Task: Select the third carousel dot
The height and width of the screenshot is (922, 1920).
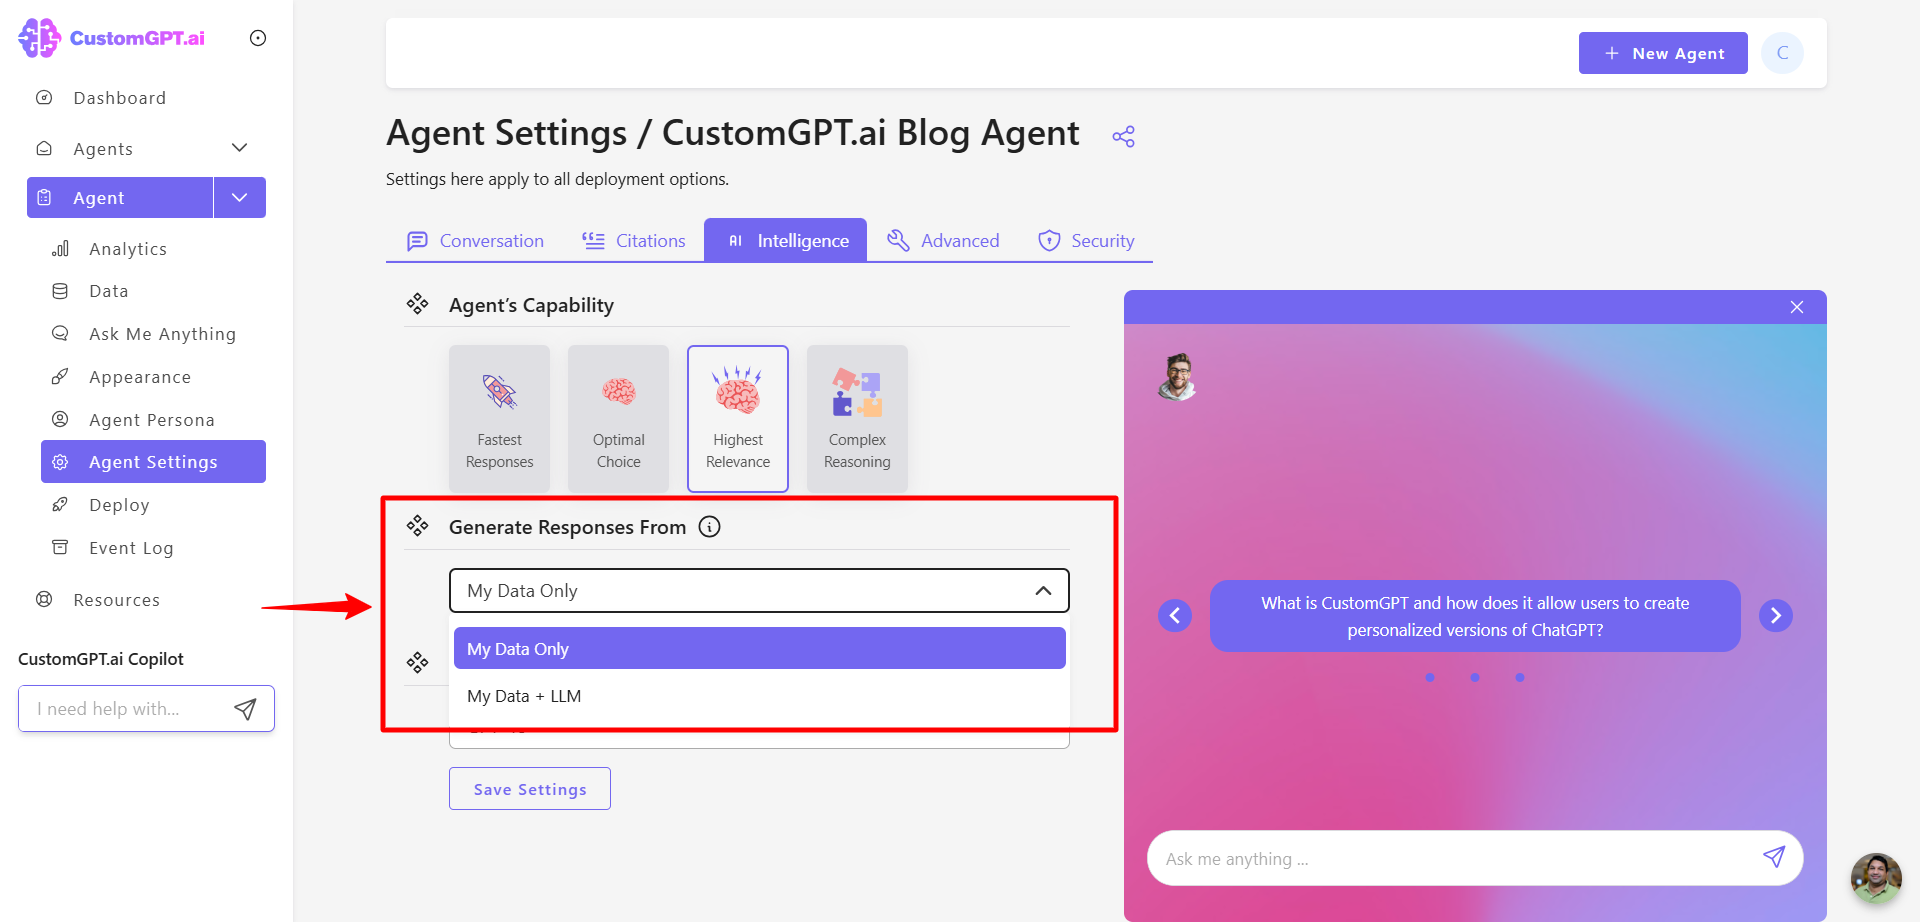Action: tap(1520, 677)
